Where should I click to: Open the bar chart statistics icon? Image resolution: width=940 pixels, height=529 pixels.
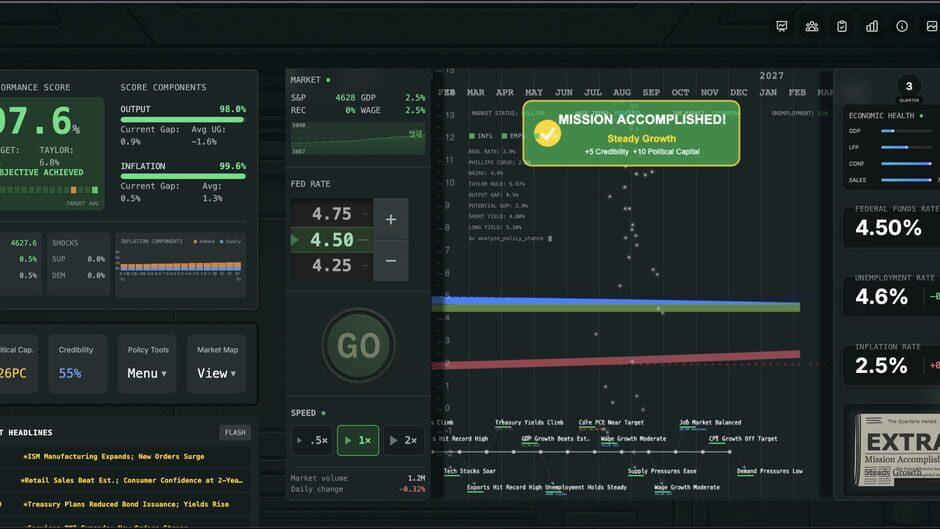[872, 26]
